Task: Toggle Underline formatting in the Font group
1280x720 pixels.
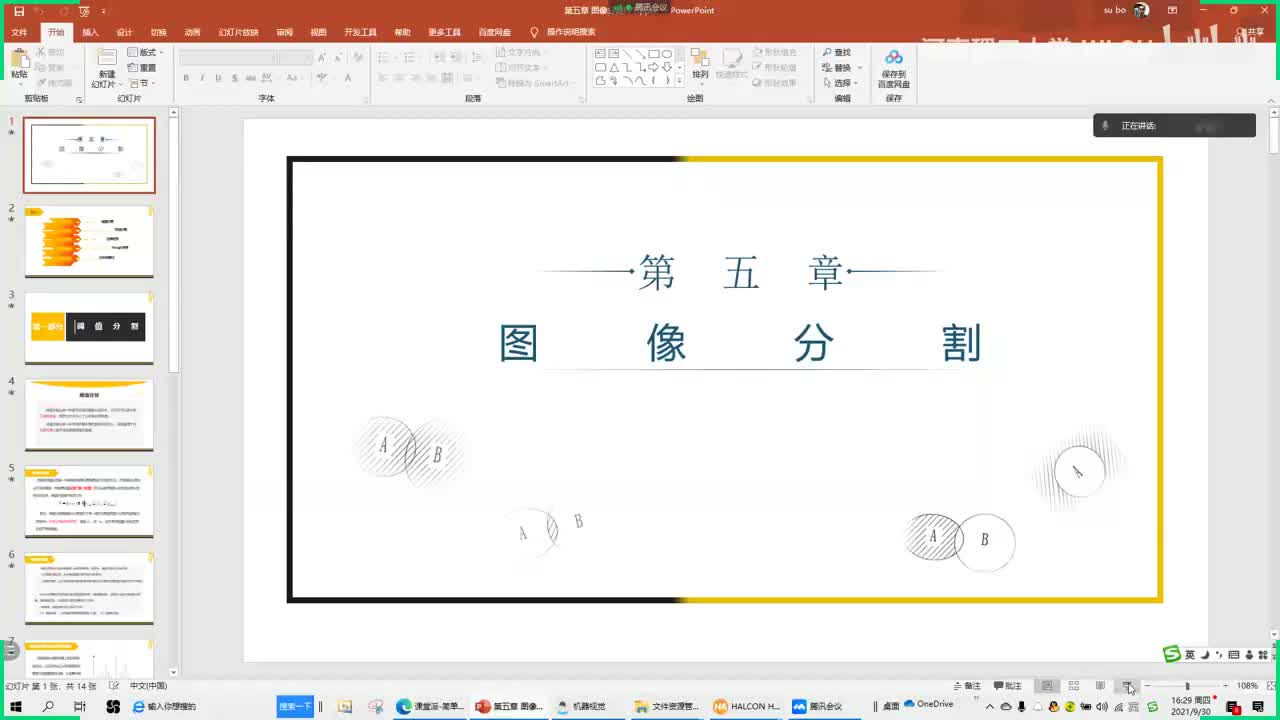Action: pyautogui.click(x=218, y=78)
